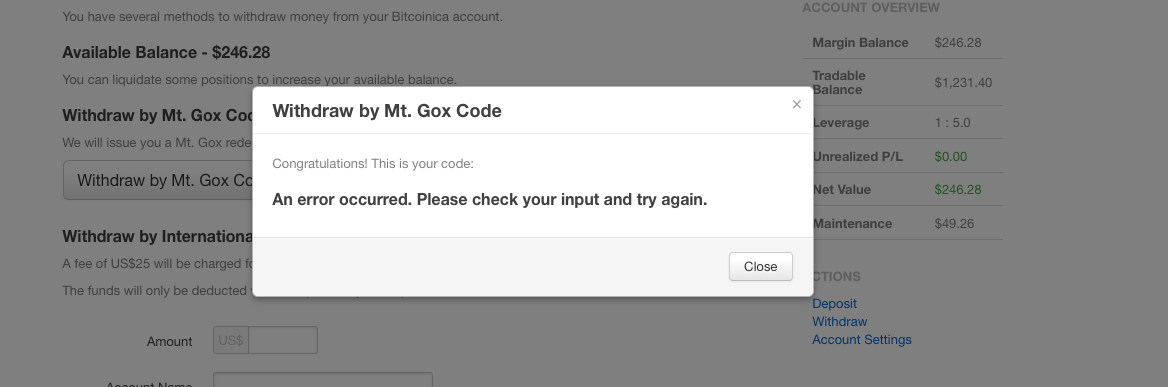Select the error message text in the dialog

489,199
